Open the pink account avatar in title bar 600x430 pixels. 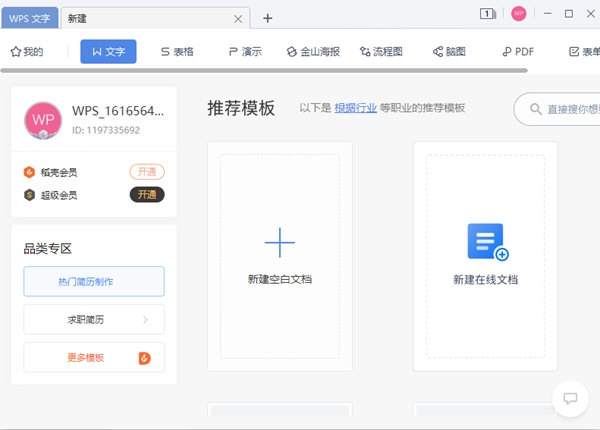(518, 14)
